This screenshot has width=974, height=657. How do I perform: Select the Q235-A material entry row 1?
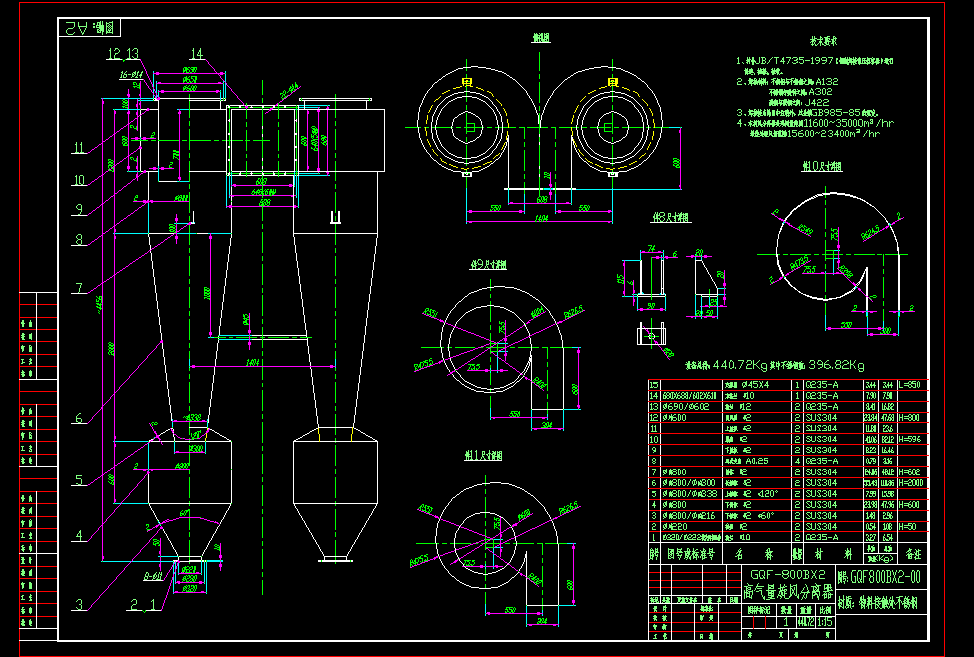(820, 535)
